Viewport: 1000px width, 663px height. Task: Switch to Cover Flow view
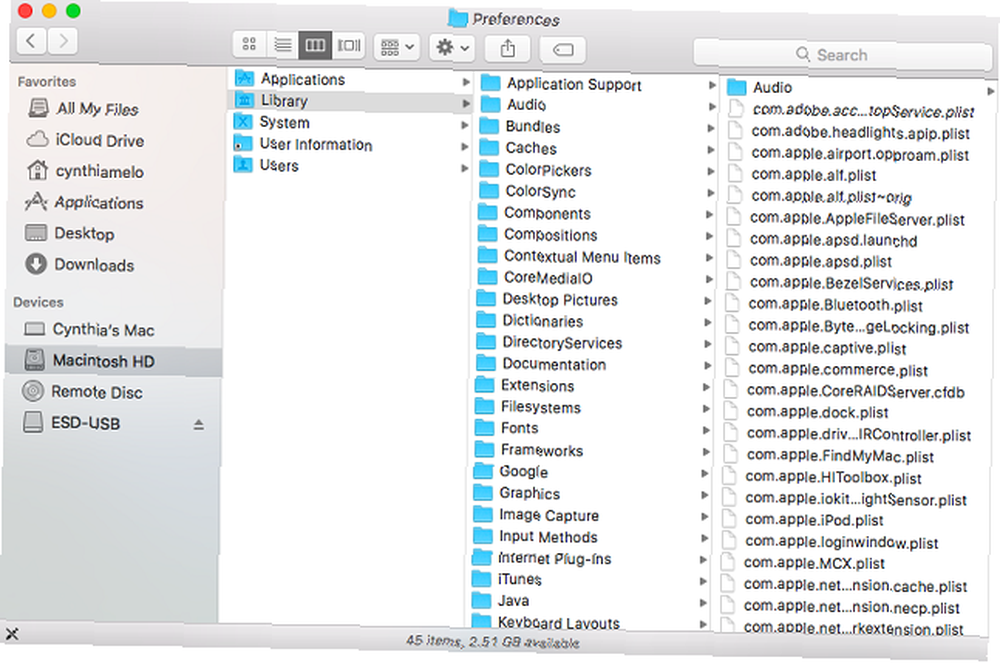[x=348, y=45]
